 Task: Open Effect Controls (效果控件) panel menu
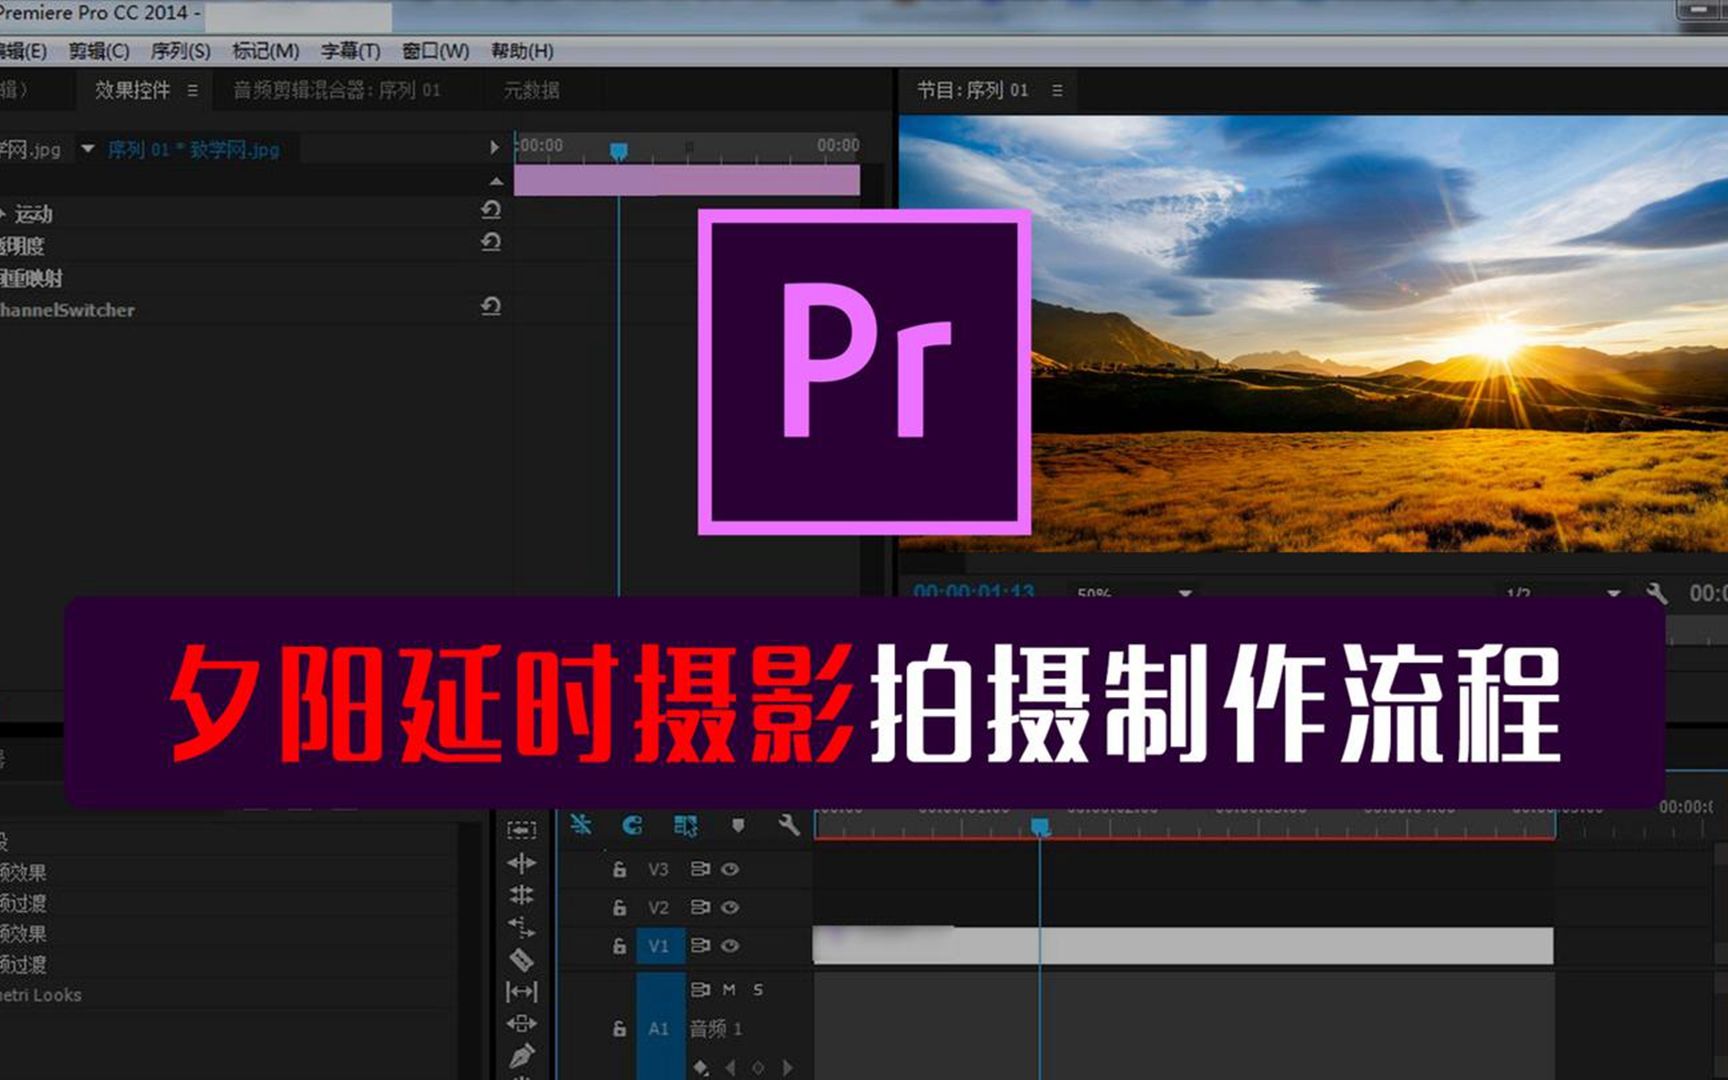click(x=193, y=90)
